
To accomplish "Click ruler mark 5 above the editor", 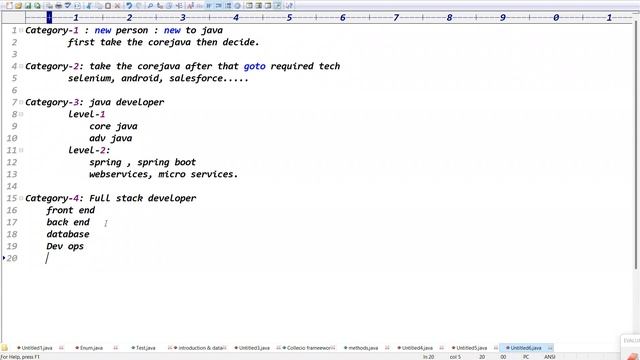I will tap(289, 18).
